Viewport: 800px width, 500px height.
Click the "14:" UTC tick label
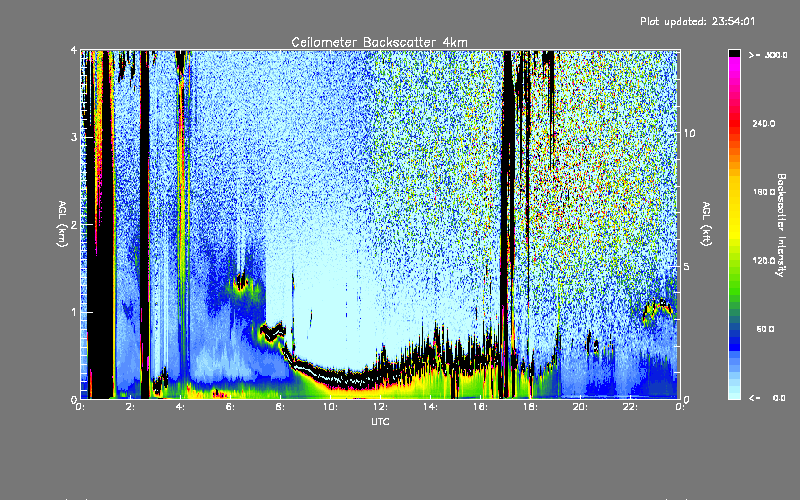[430, 407]
